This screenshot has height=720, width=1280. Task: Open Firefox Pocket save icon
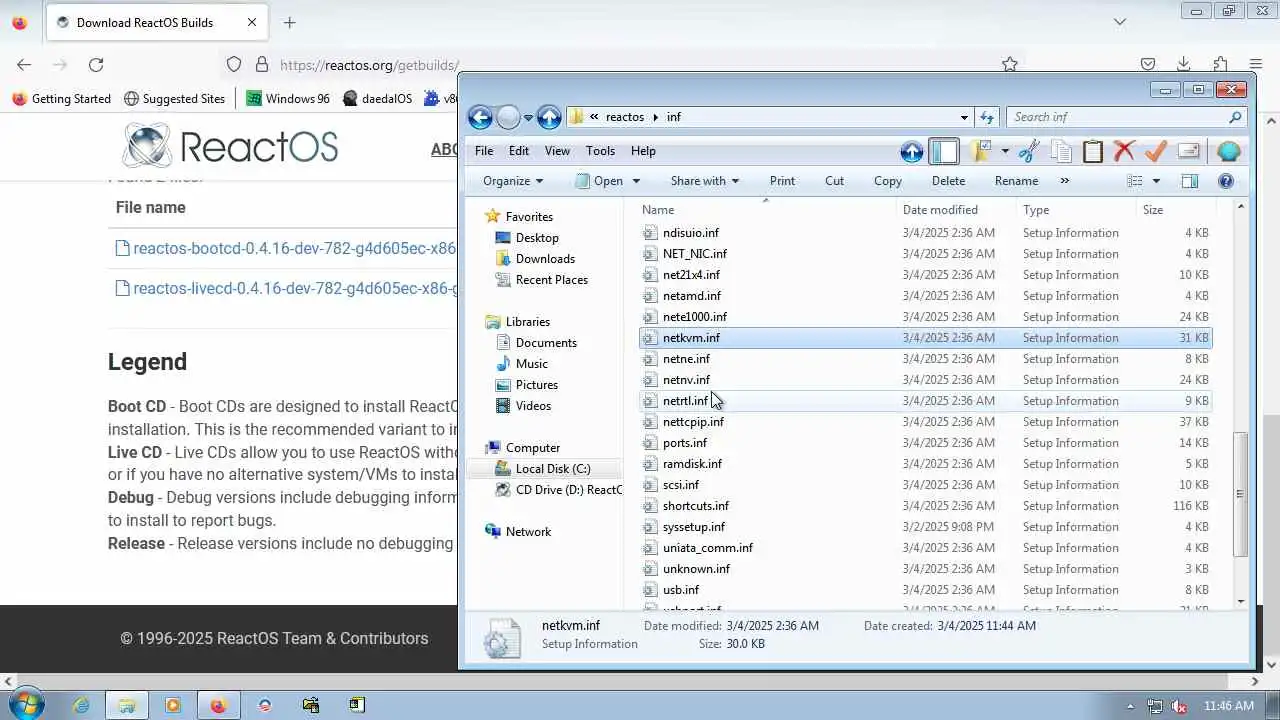1148,64
